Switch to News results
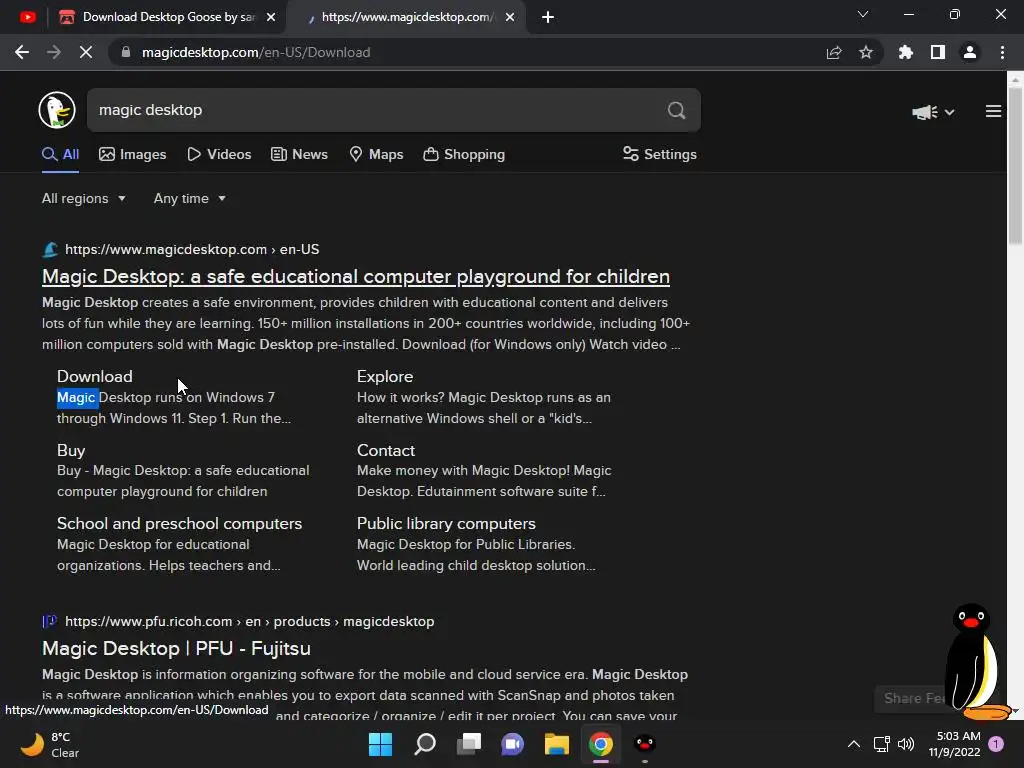Screen dimensions: 1024x768 coord(299,155)
